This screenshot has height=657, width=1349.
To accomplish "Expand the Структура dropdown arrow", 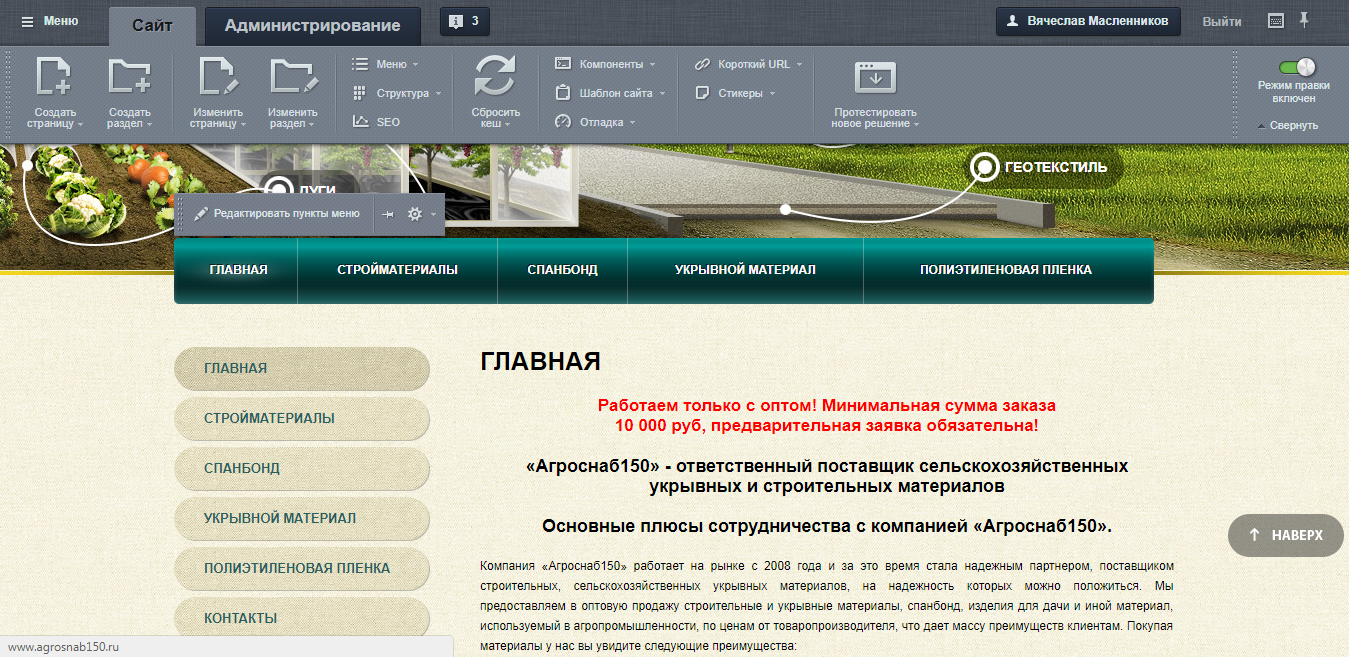I will click(x=438, y=93).
